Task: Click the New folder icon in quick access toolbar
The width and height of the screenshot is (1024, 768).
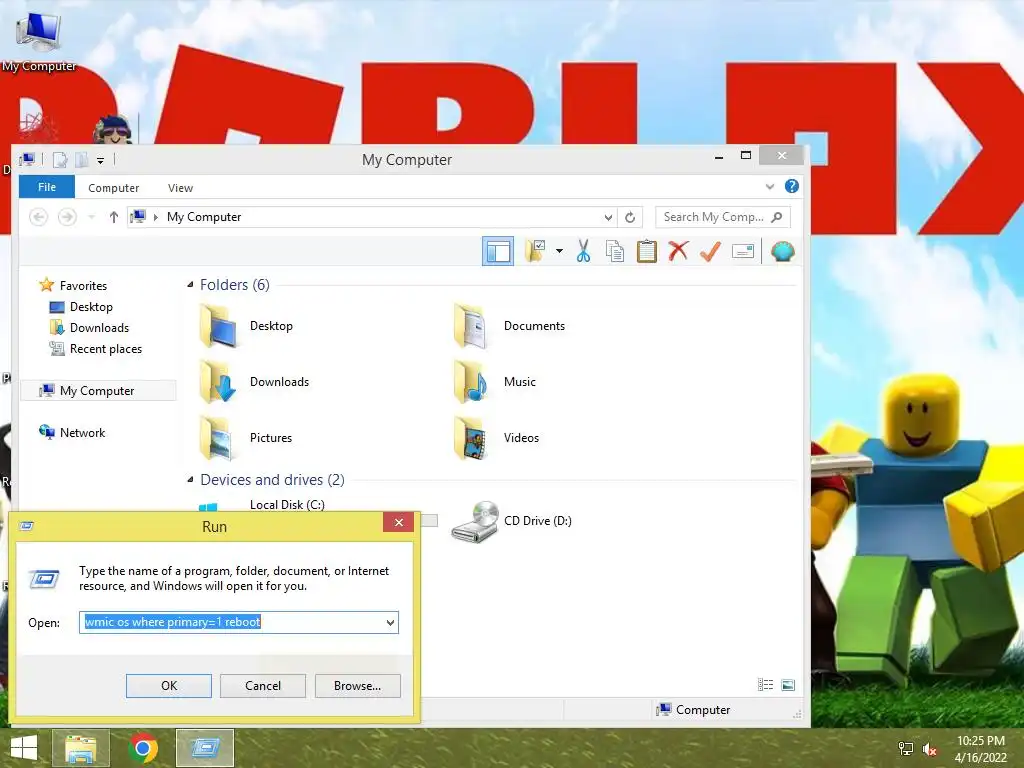Action: tap(81, 159)
